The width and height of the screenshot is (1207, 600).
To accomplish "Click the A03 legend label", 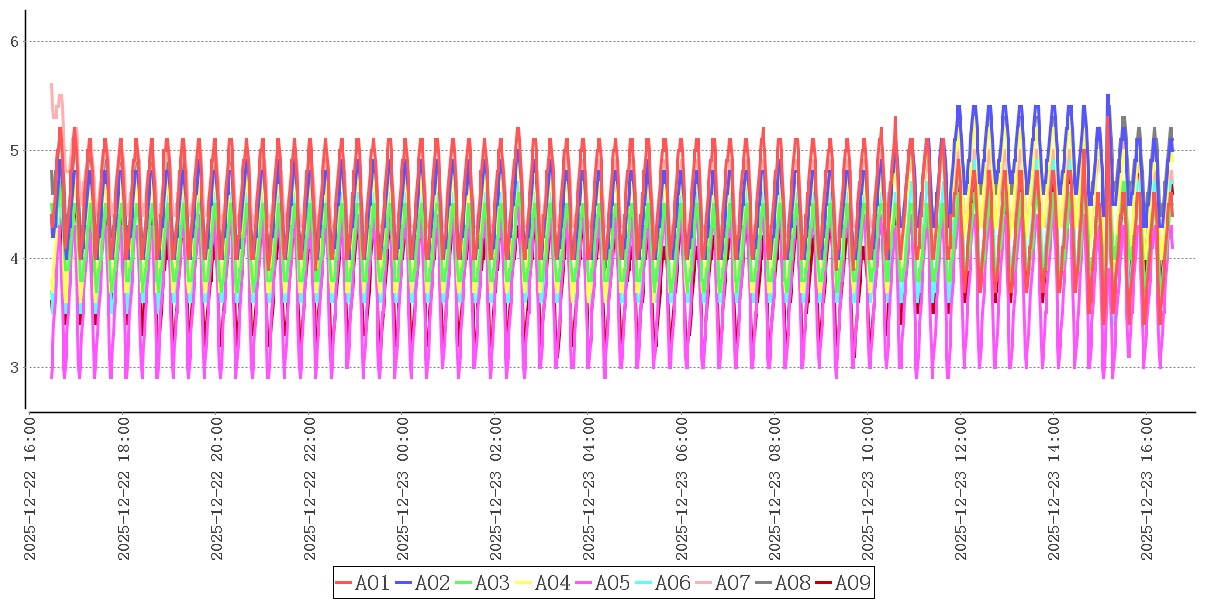I will tap(492, 583).
